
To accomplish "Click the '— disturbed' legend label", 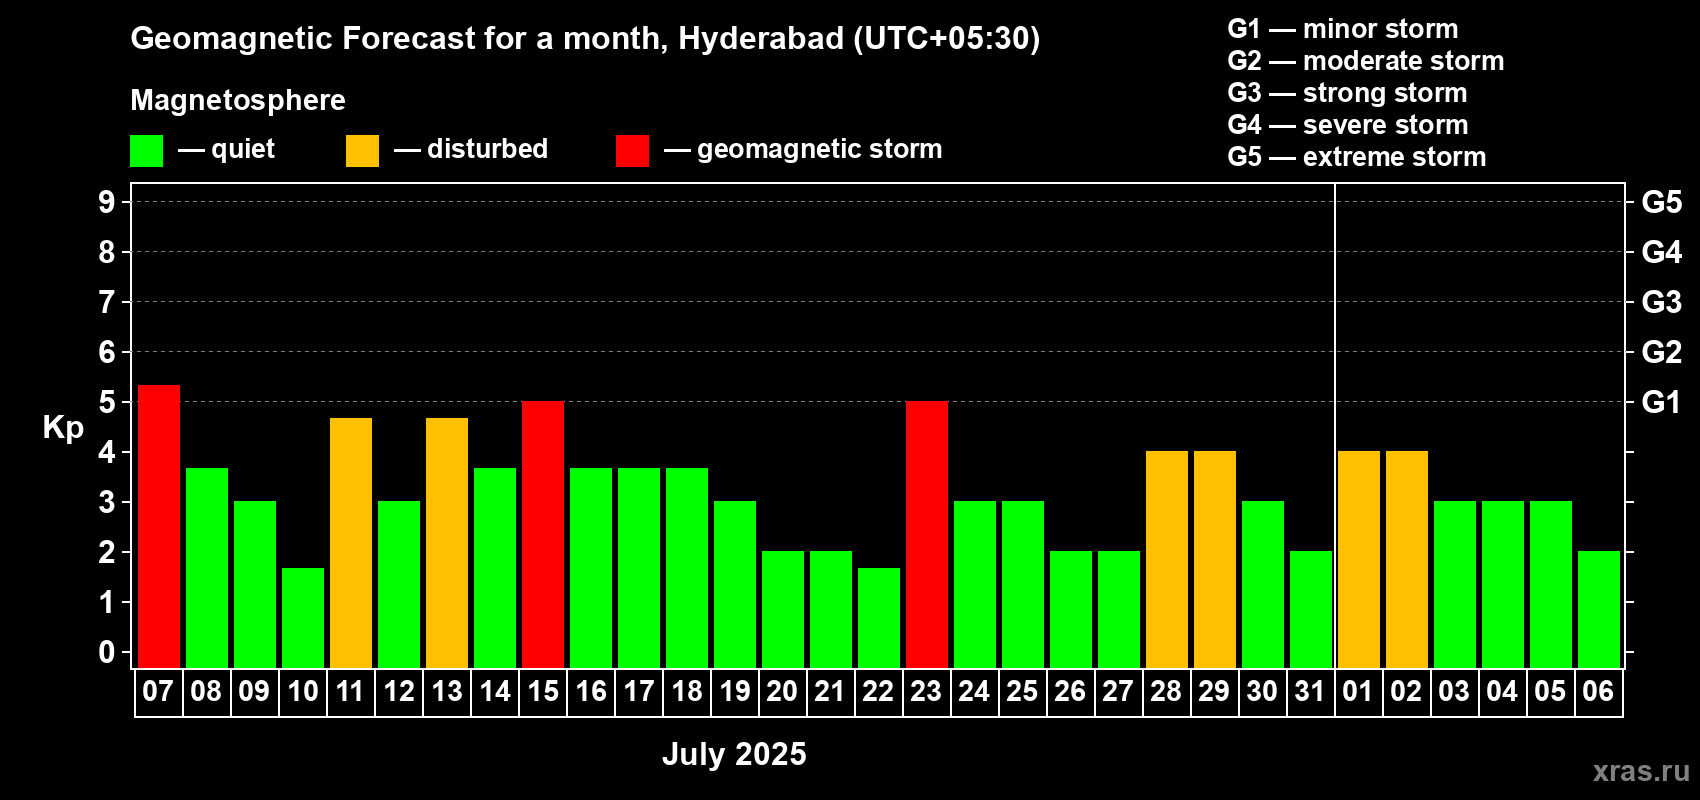I will coord(471,149).
